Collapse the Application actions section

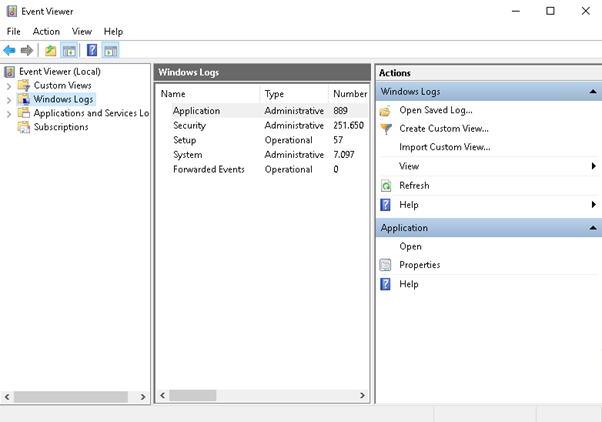(x=593, y=228)
